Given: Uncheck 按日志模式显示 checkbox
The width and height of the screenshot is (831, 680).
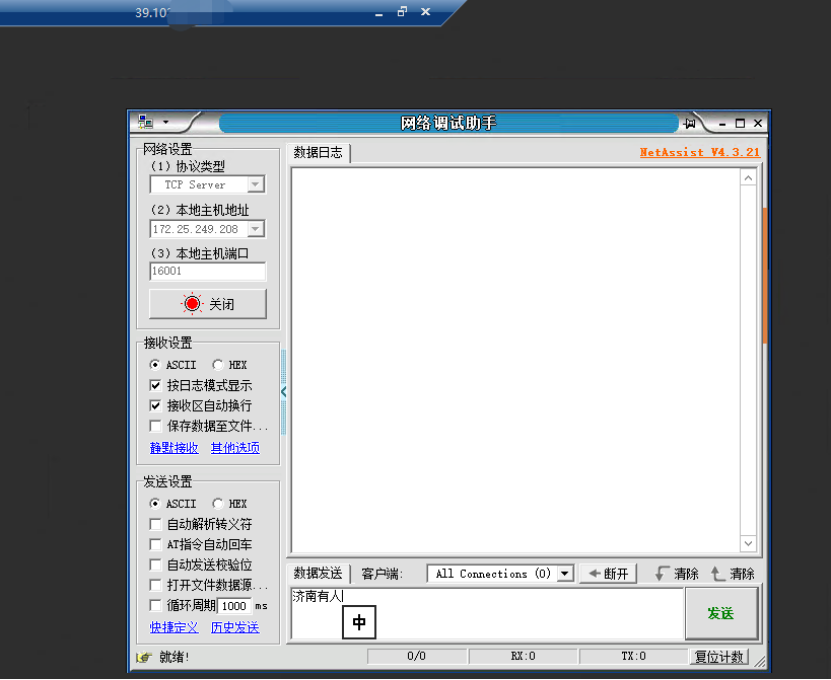Looking at the screenshot, I should click(x=156, y=385).
